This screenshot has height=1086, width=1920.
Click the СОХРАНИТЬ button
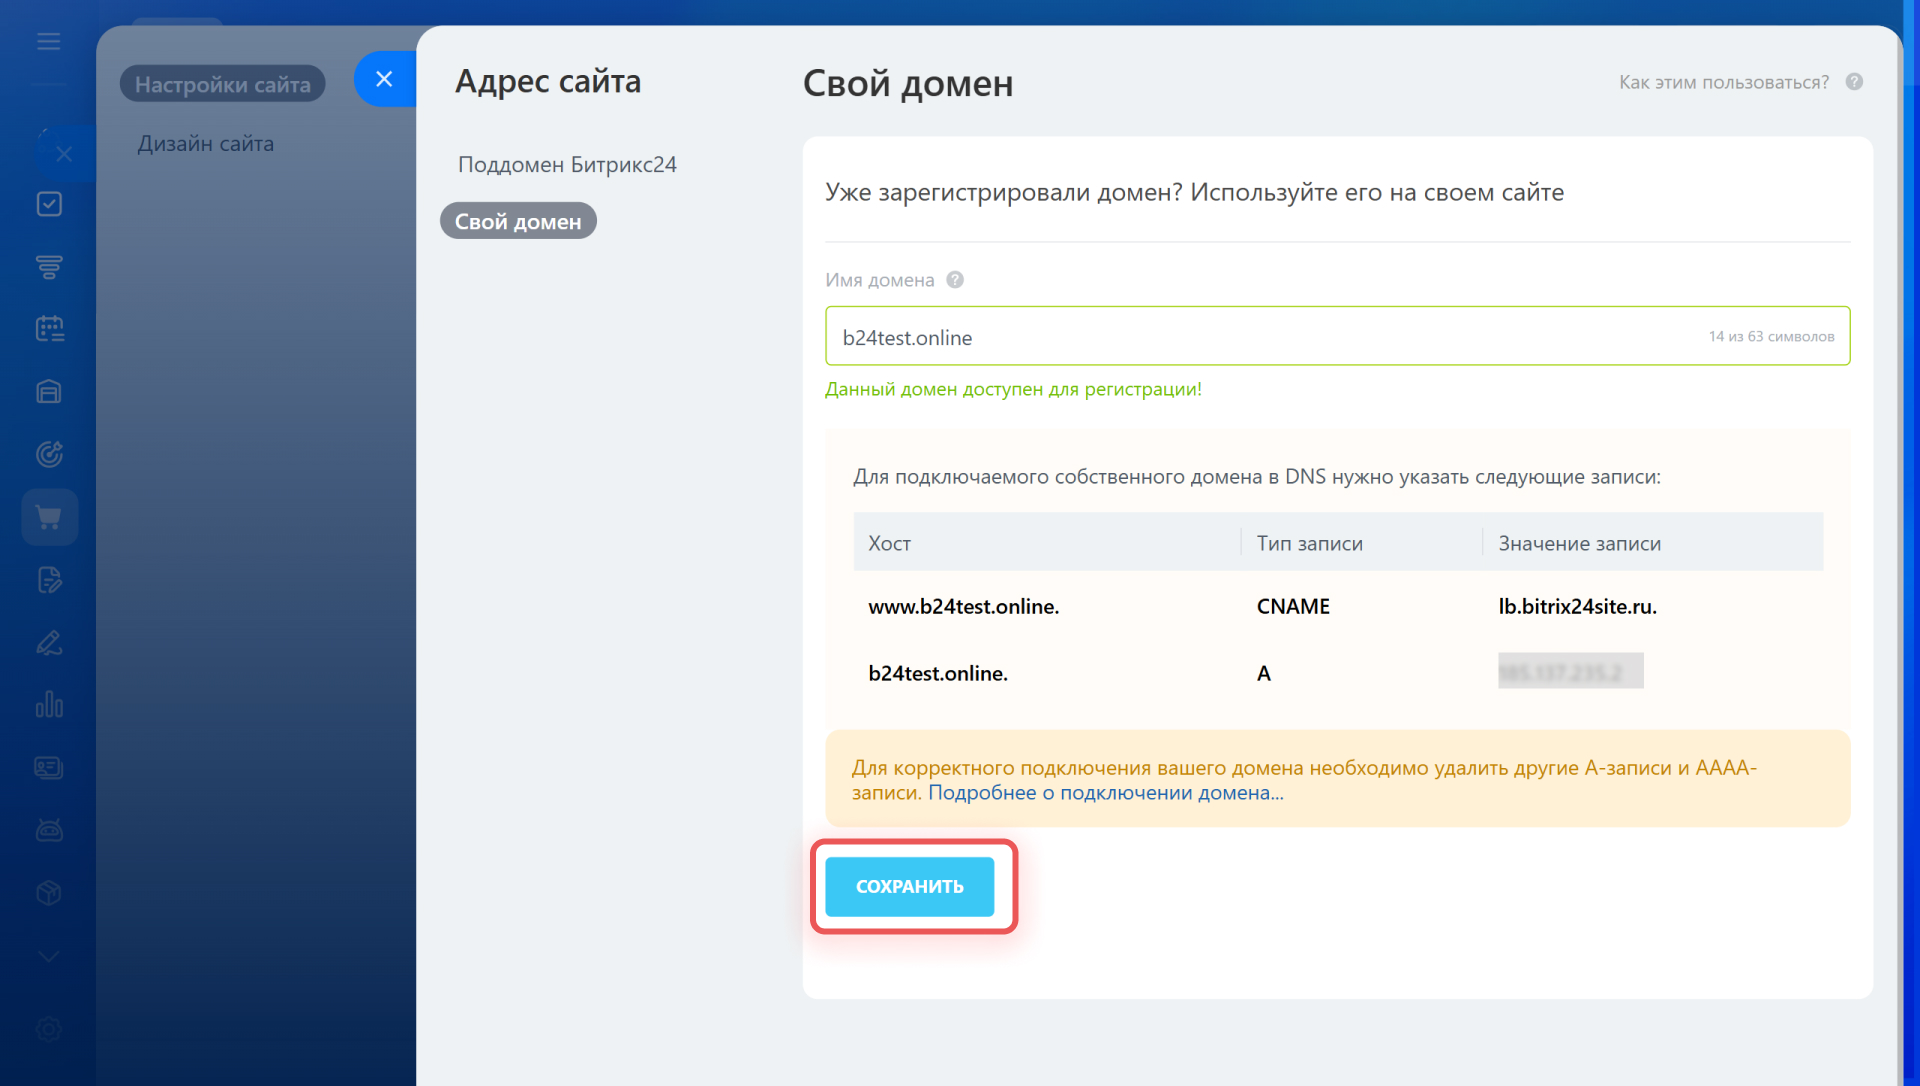click(x=910, y=886)
